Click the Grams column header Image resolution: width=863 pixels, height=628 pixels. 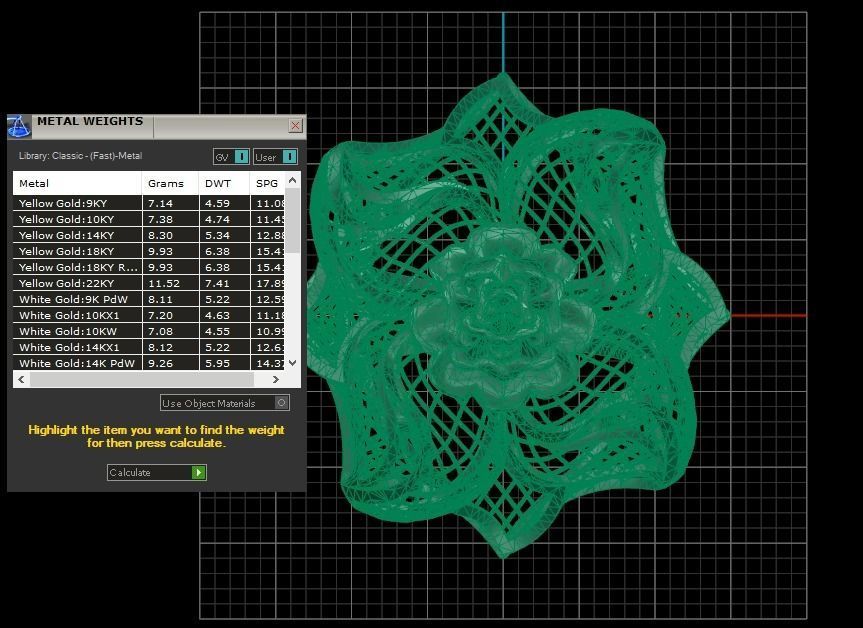pos(165,183)
